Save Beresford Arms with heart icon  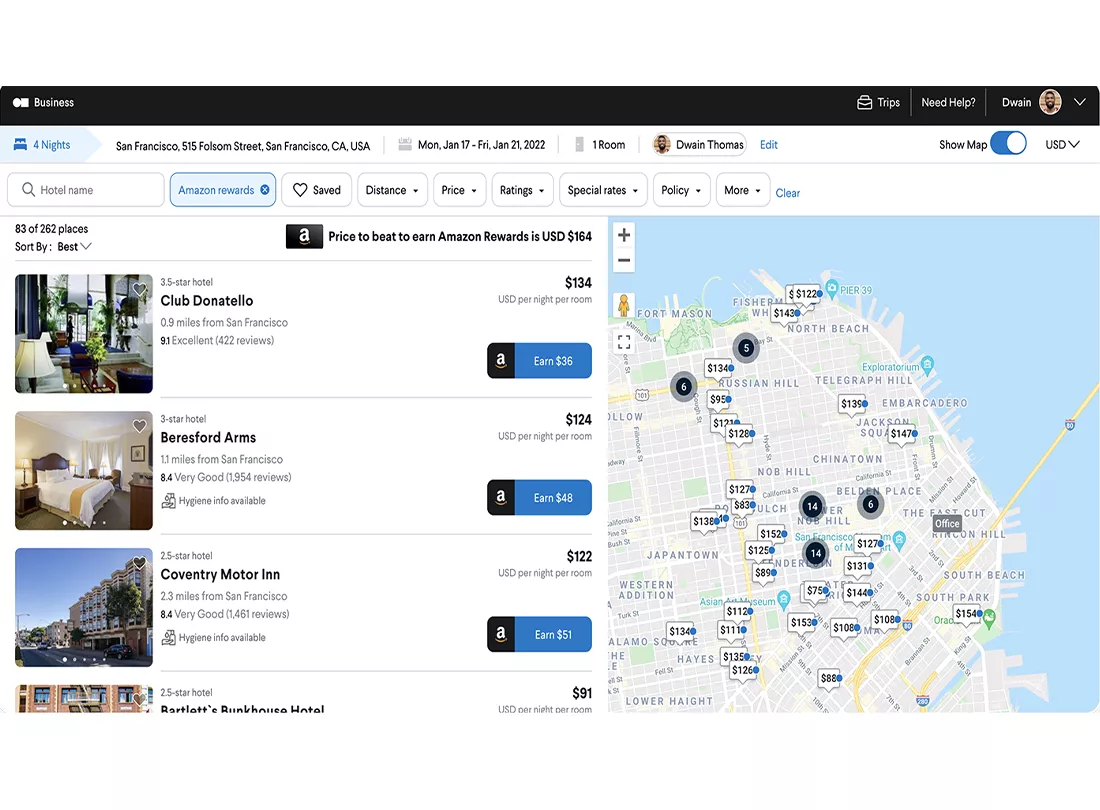(140, 426)
